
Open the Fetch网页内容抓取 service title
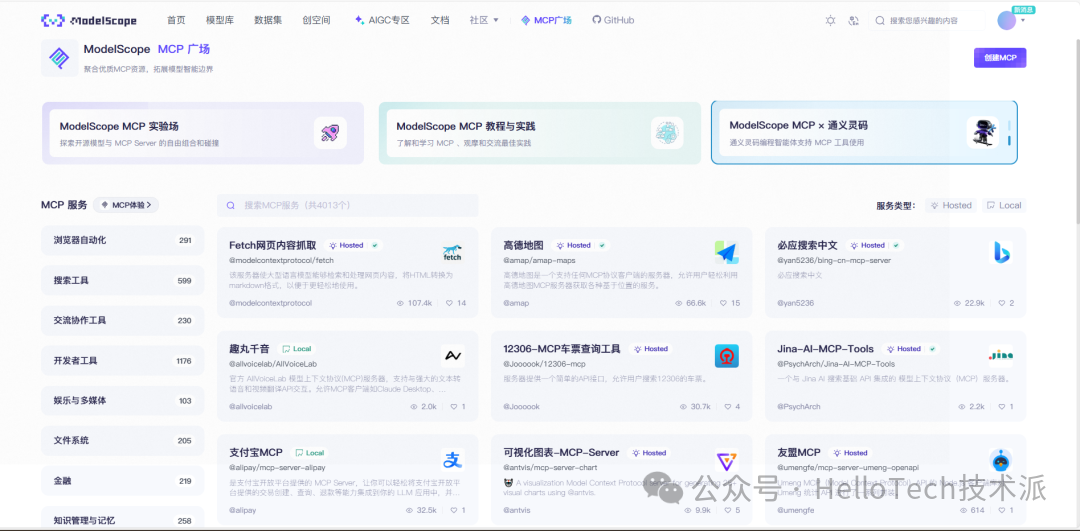pyautogui.click(x=273, y=245)
